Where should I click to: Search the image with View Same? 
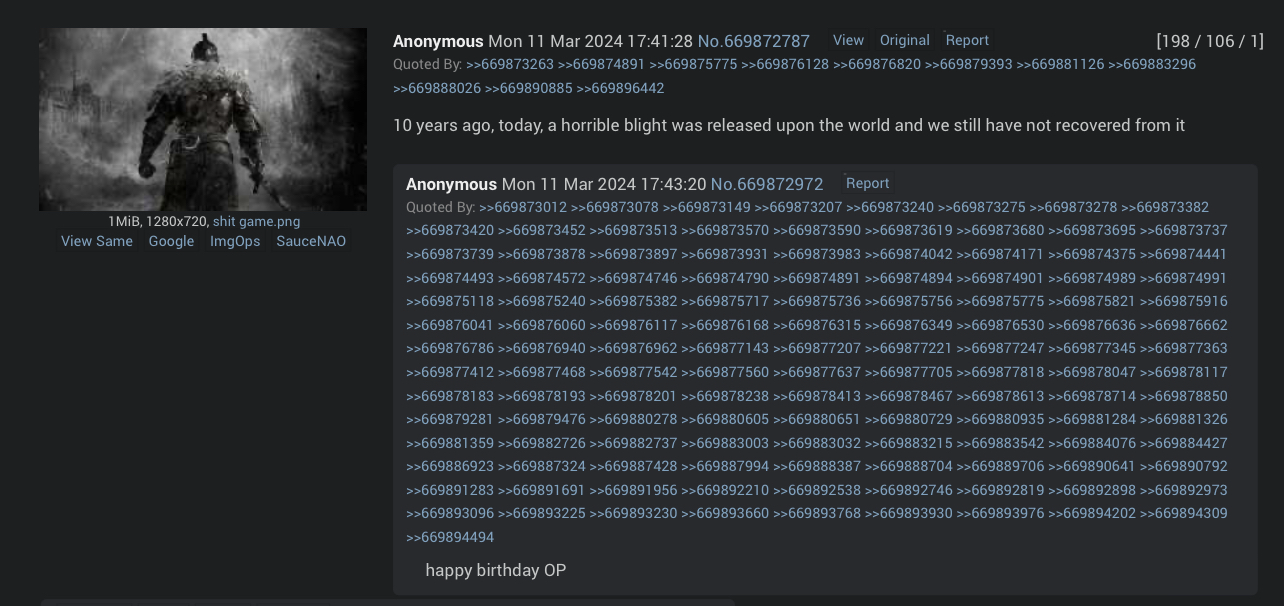click(97, 241)
